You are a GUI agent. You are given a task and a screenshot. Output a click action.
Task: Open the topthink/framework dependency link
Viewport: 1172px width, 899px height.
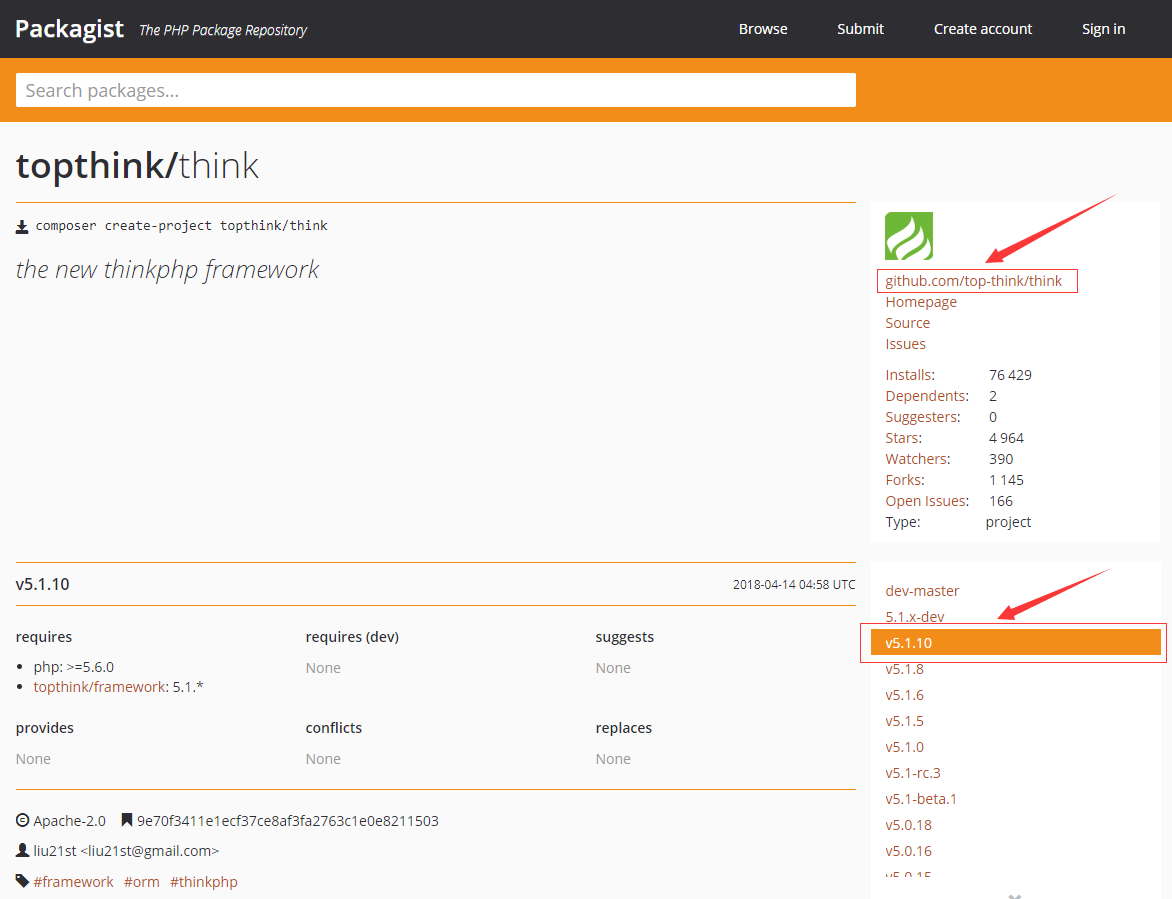click(x=99, y=687)
